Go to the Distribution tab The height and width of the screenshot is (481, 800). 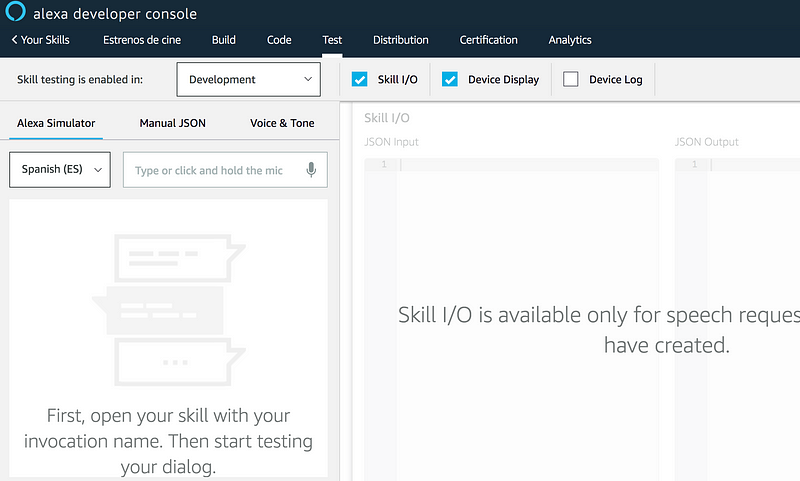coord(400,40)
